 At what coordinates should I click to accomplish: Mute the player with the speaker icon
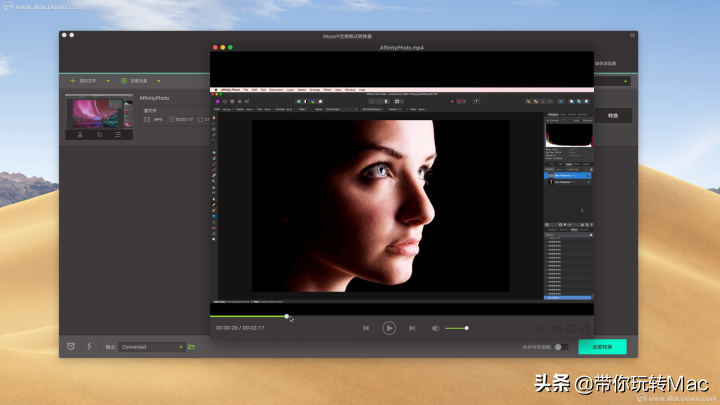point(435,328)
